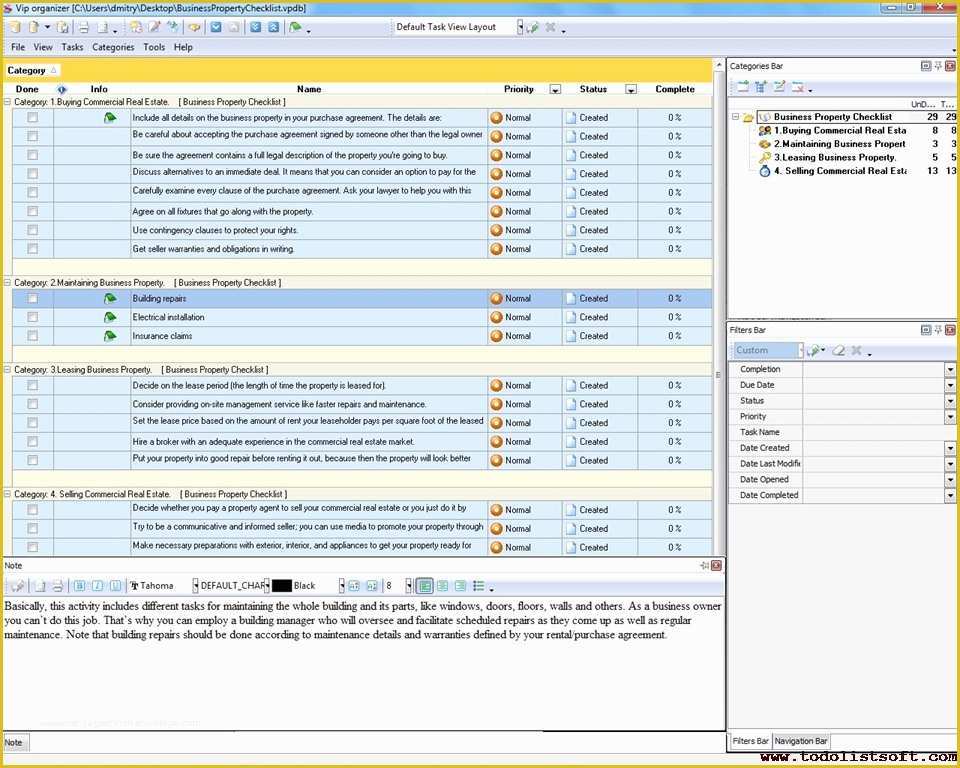Open the Completion filter dropdown
This screenshot has height=768, width=960.
pos(950,369)
